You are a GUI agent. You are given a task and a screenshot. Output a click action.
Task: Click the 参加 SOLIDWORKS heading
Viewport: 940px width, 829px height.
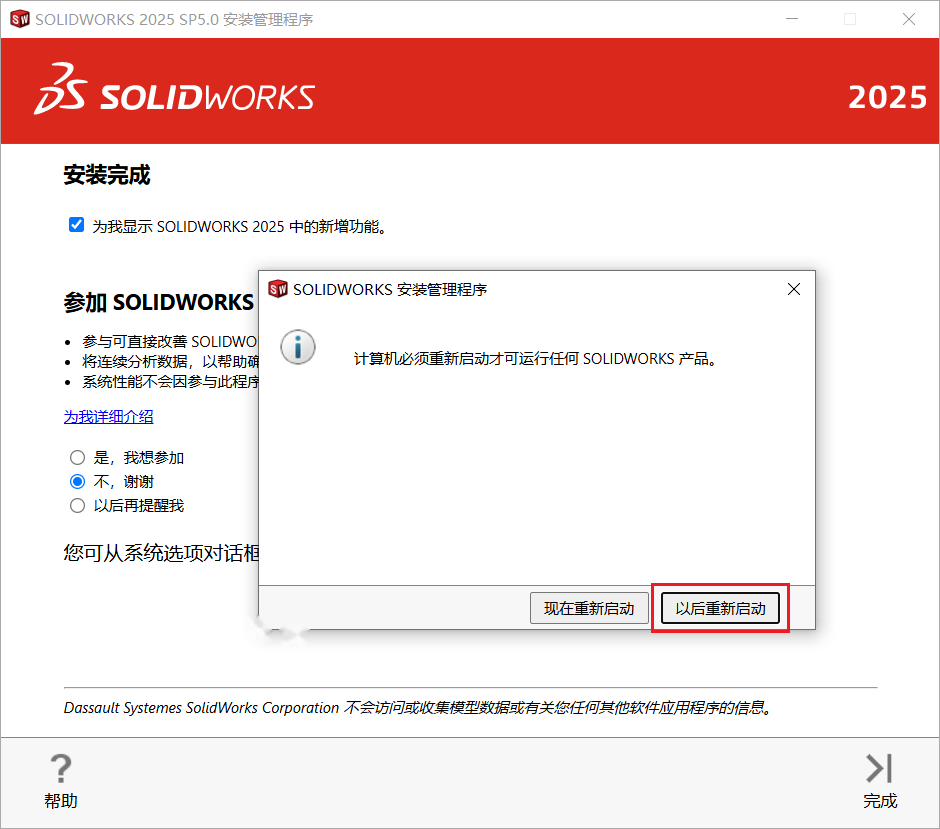159,302
